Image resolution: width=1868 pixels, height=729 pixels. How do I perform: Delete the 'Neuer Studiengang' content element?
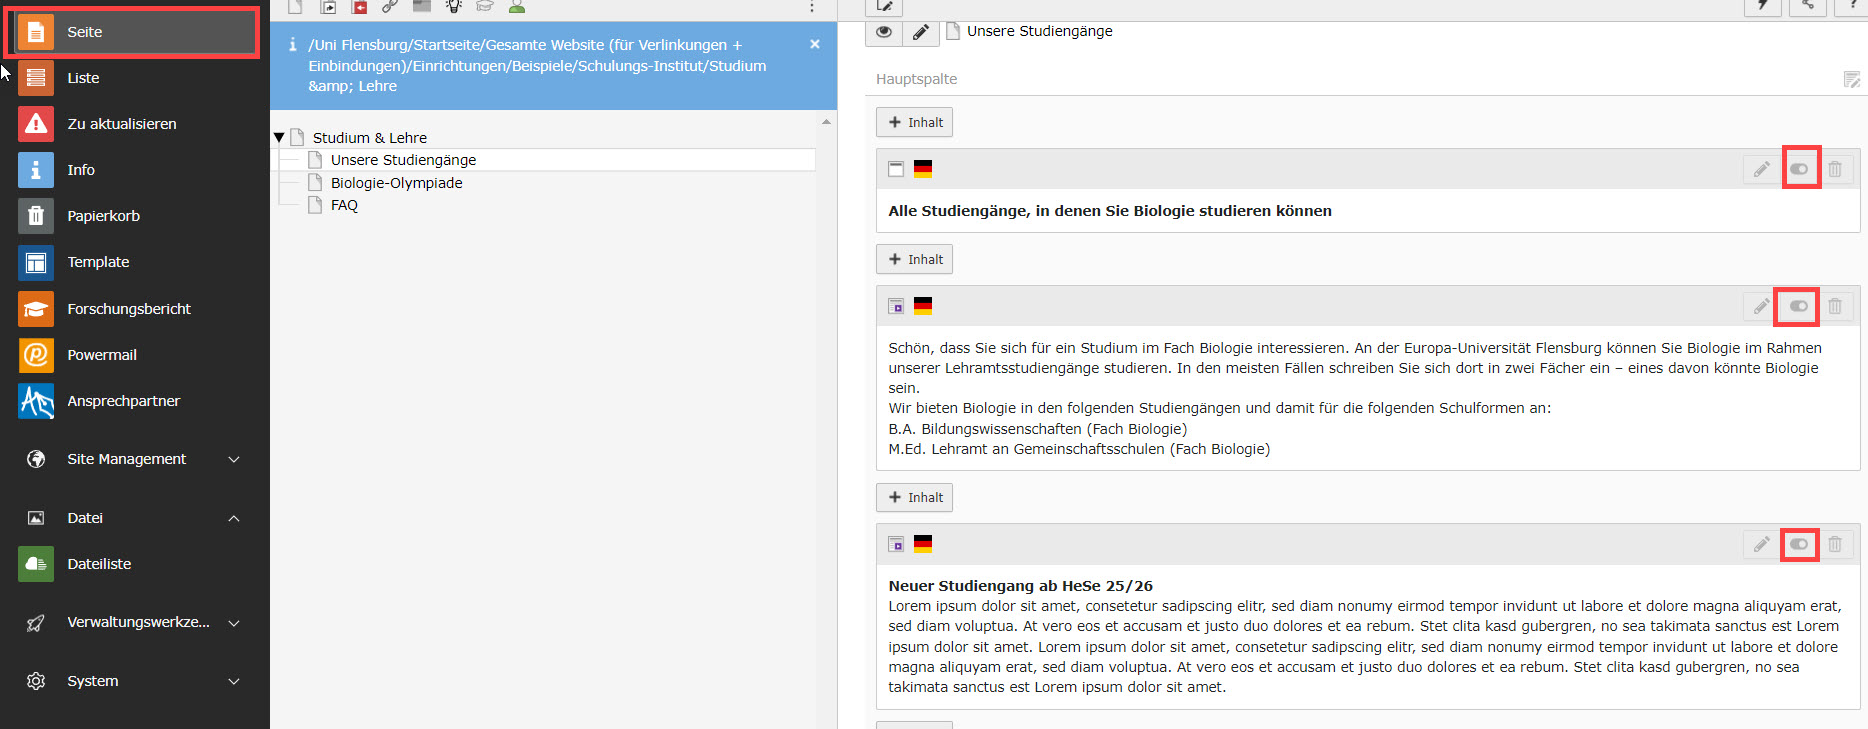tap(1835, 544)
